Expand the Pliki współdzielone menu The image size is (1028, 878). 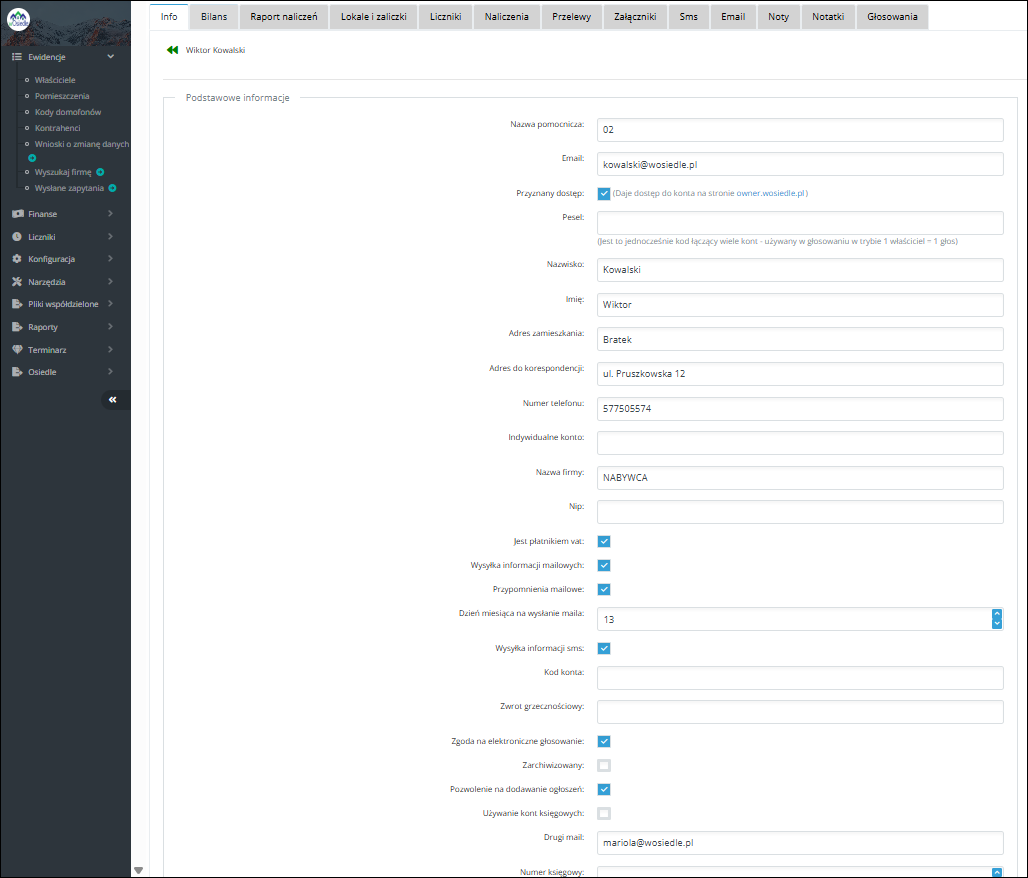65,304
